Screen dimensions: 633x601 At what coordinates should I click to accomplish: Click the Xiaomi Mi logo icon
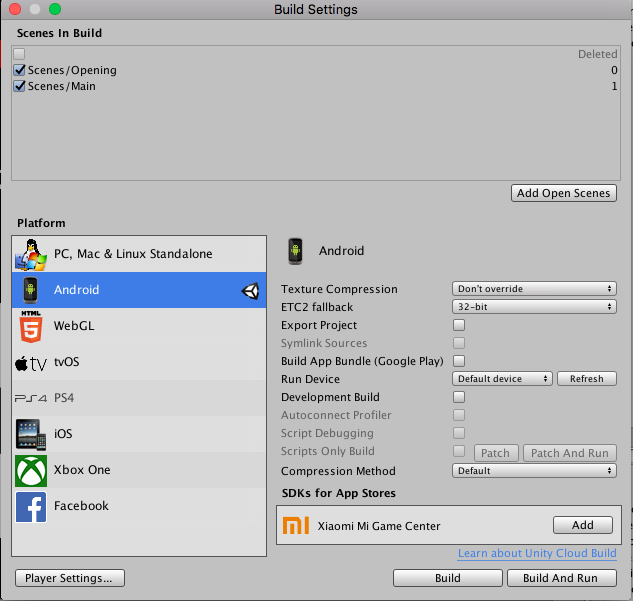pyautogui.click(x=296, y=525)
